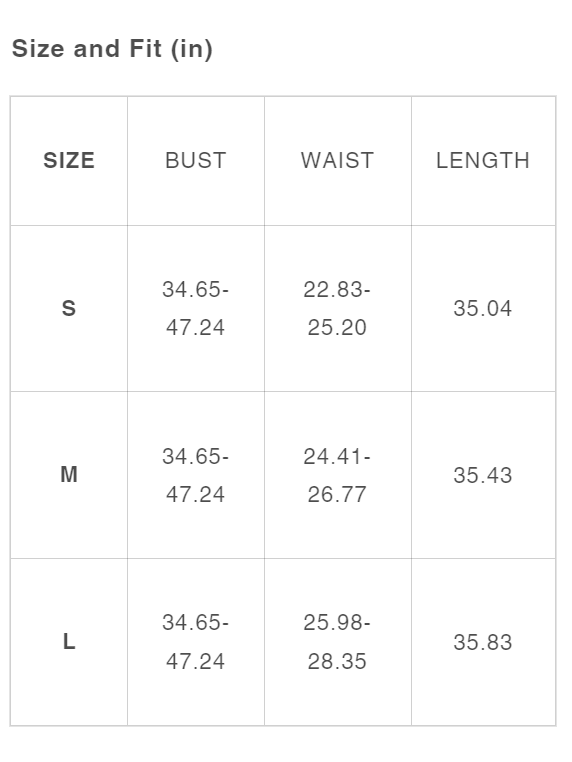Click bust value 34.65-47.24 for size L
The image size is (572, 762).
click(195, 642)
